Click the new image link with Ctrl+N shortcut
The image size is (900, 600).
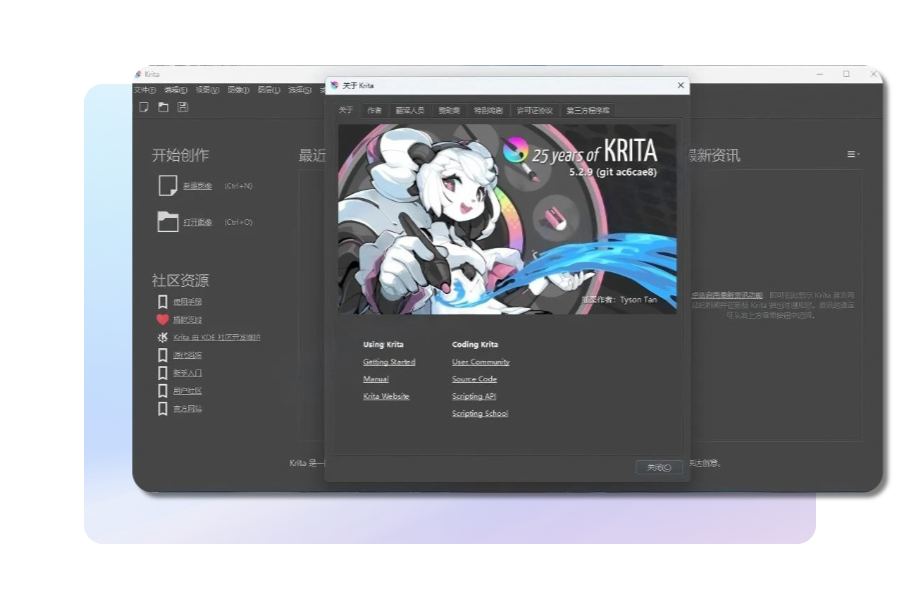coord(197,186)
